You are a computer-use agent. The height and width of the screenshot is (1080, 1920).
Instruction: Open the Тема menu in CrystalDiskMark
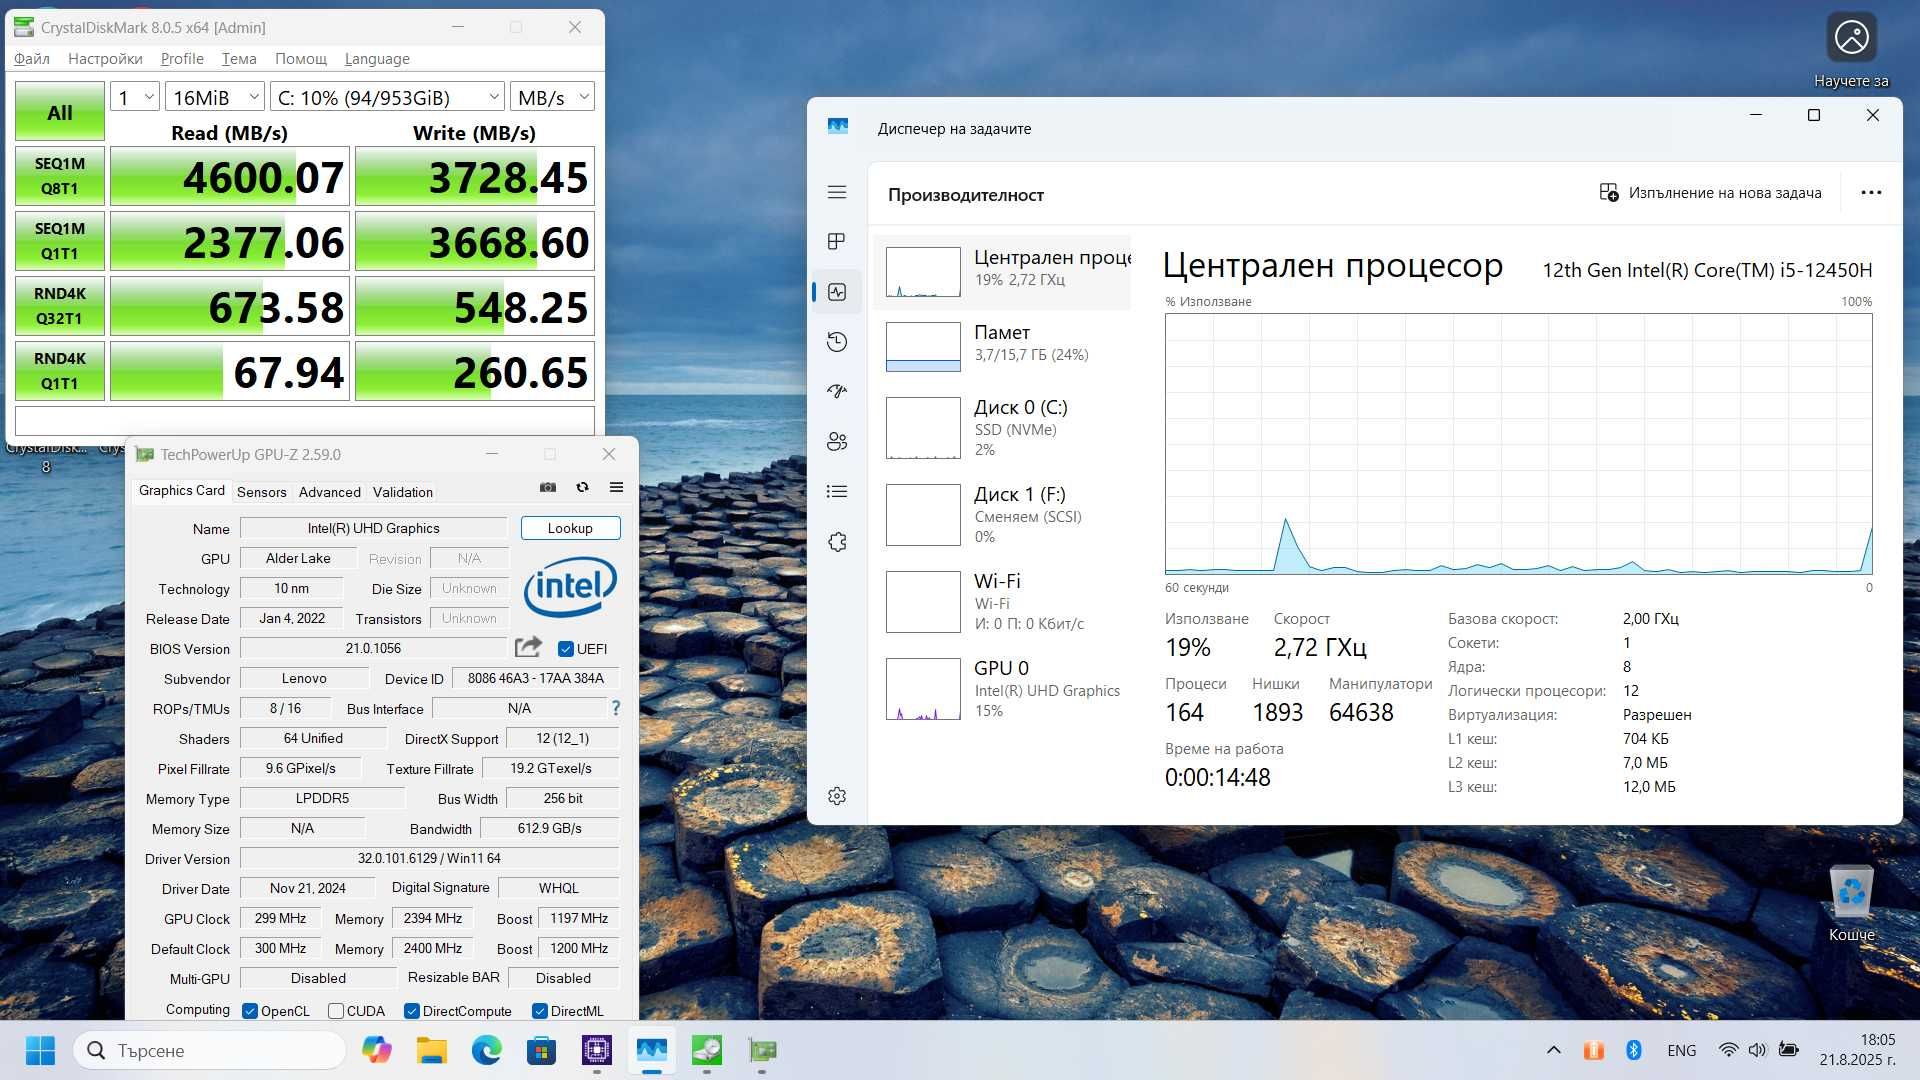(x=239, y=59)
